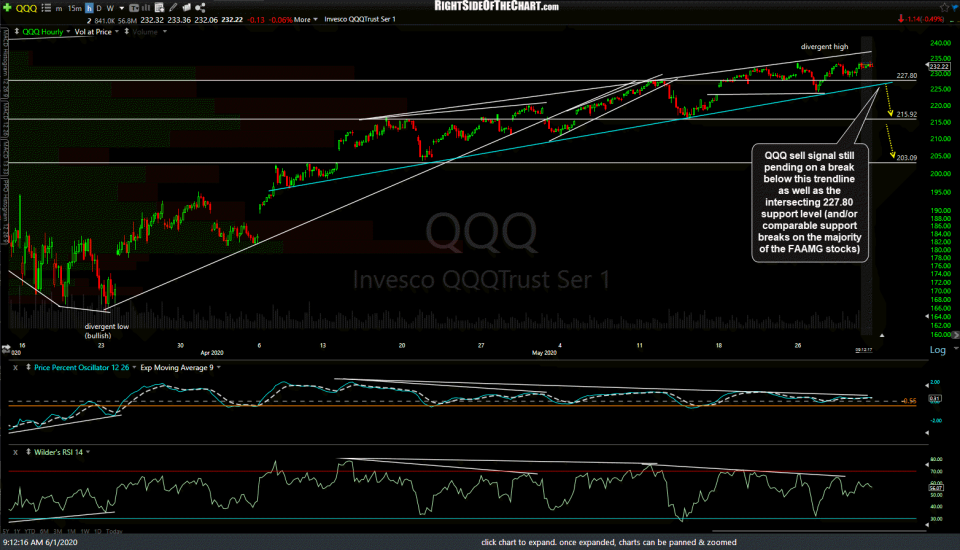The width and height of the screenshot is (960, 550).
Task: Click the timestamp 9:12:16 AM 6/1/2020
Action: click(40, 542)
